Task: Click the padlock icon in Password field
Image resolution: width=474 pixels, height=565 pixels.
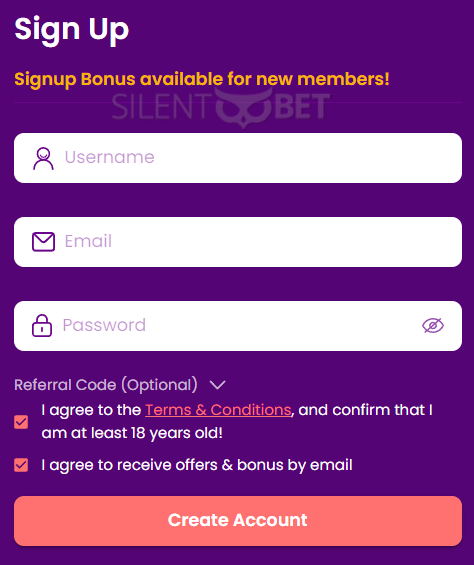Action: [42, 326]
